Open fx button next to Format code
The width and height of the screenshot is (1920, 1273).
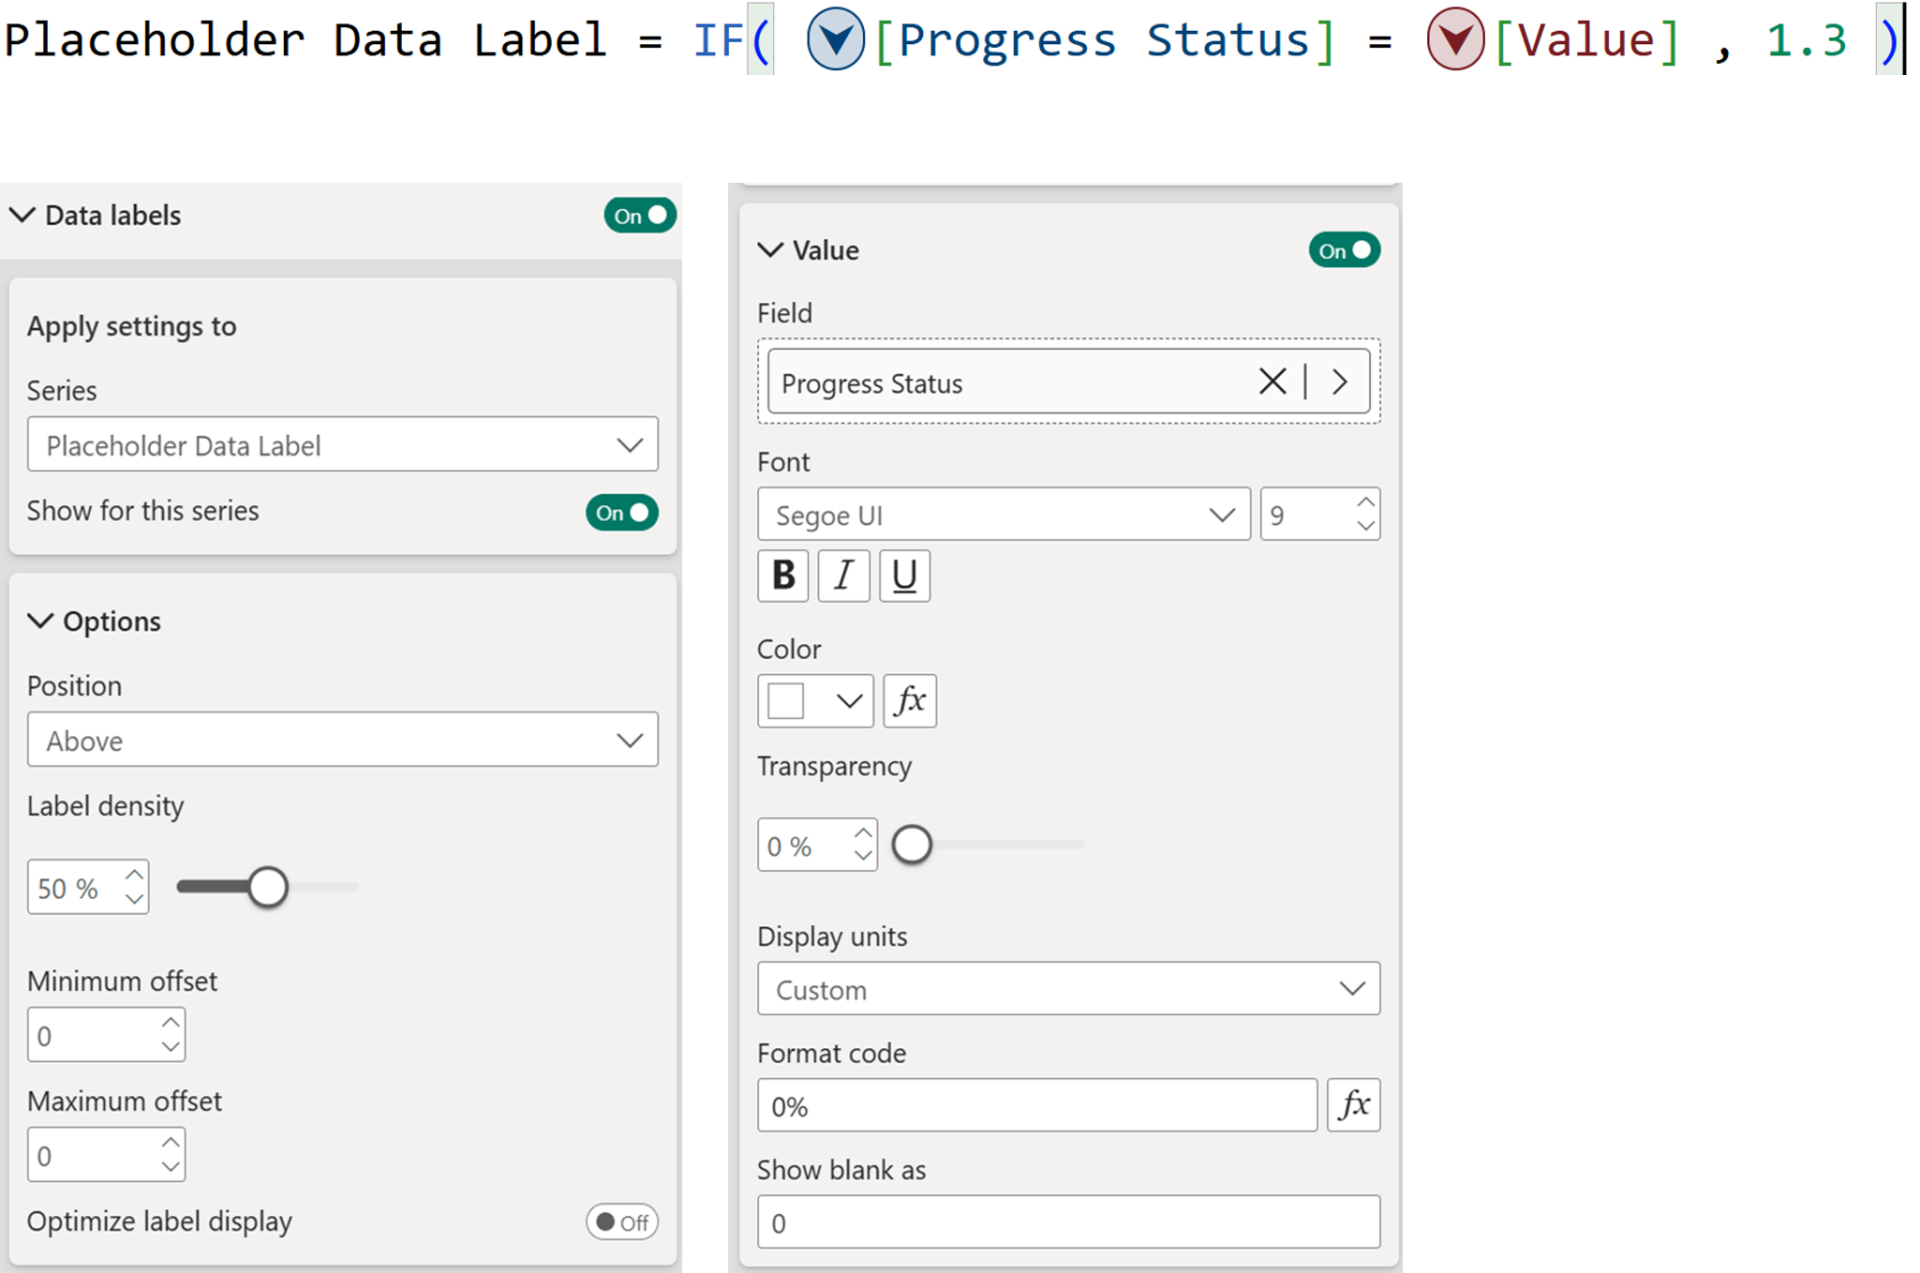[1353, 1105]
